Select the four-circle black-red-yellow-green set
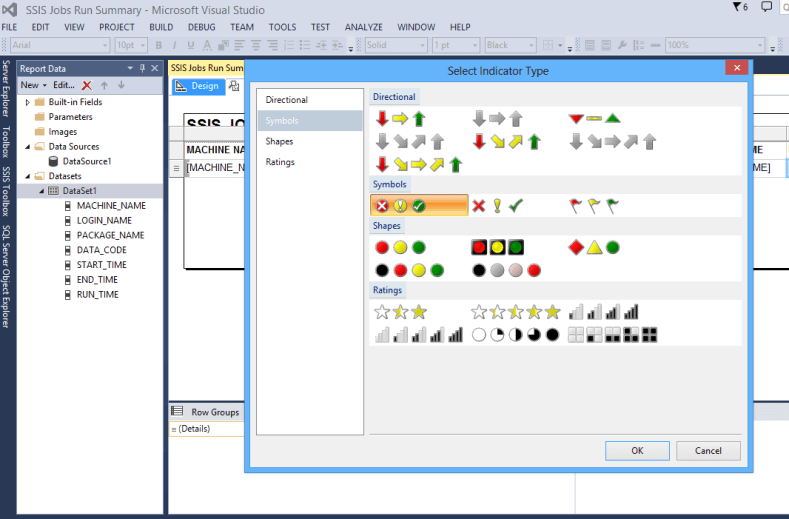Image resolution: width=789 pixels, height=519 pixels. (x=410, y=270)
